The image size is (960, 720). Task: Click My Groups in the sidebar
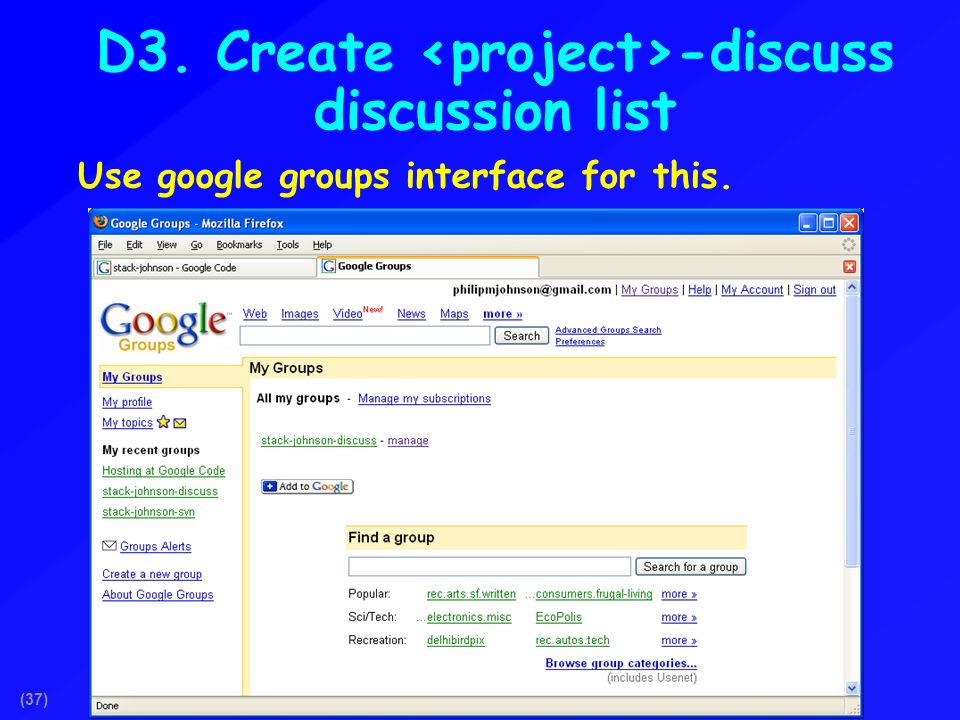(x=132, y=377)
